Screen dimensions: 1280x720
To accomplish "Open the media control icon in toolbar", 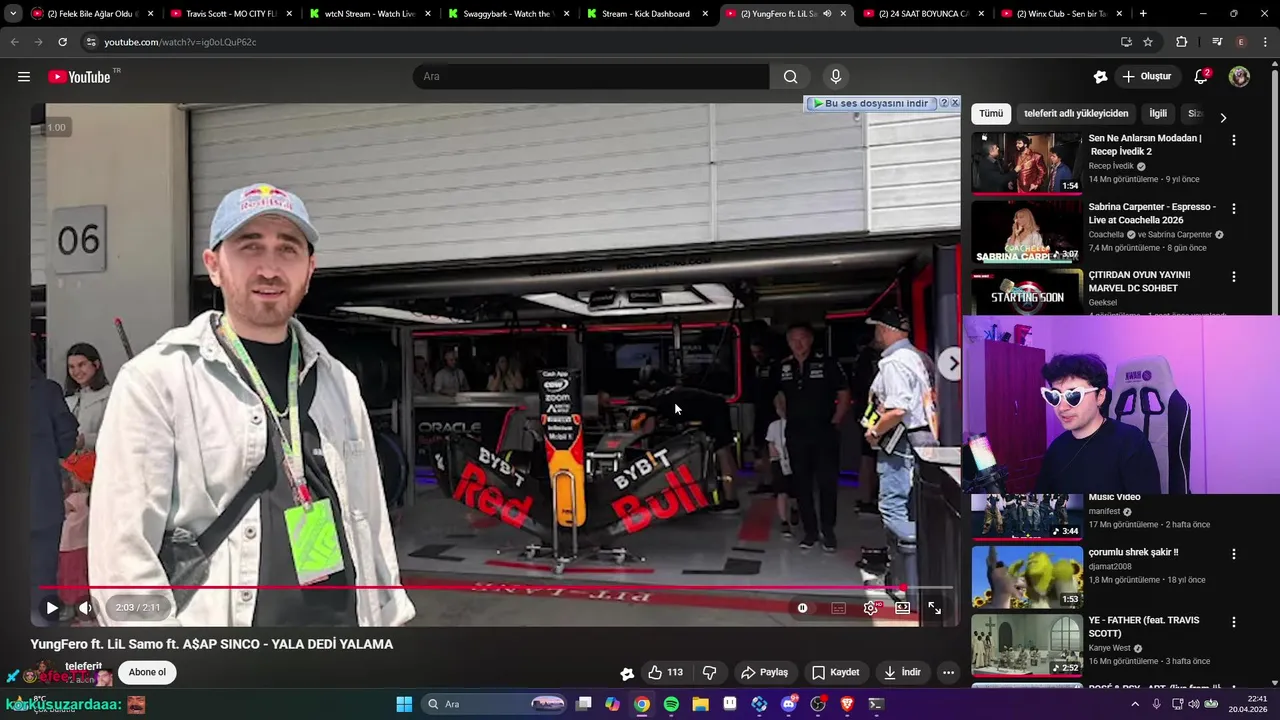I will [1217, 42].
